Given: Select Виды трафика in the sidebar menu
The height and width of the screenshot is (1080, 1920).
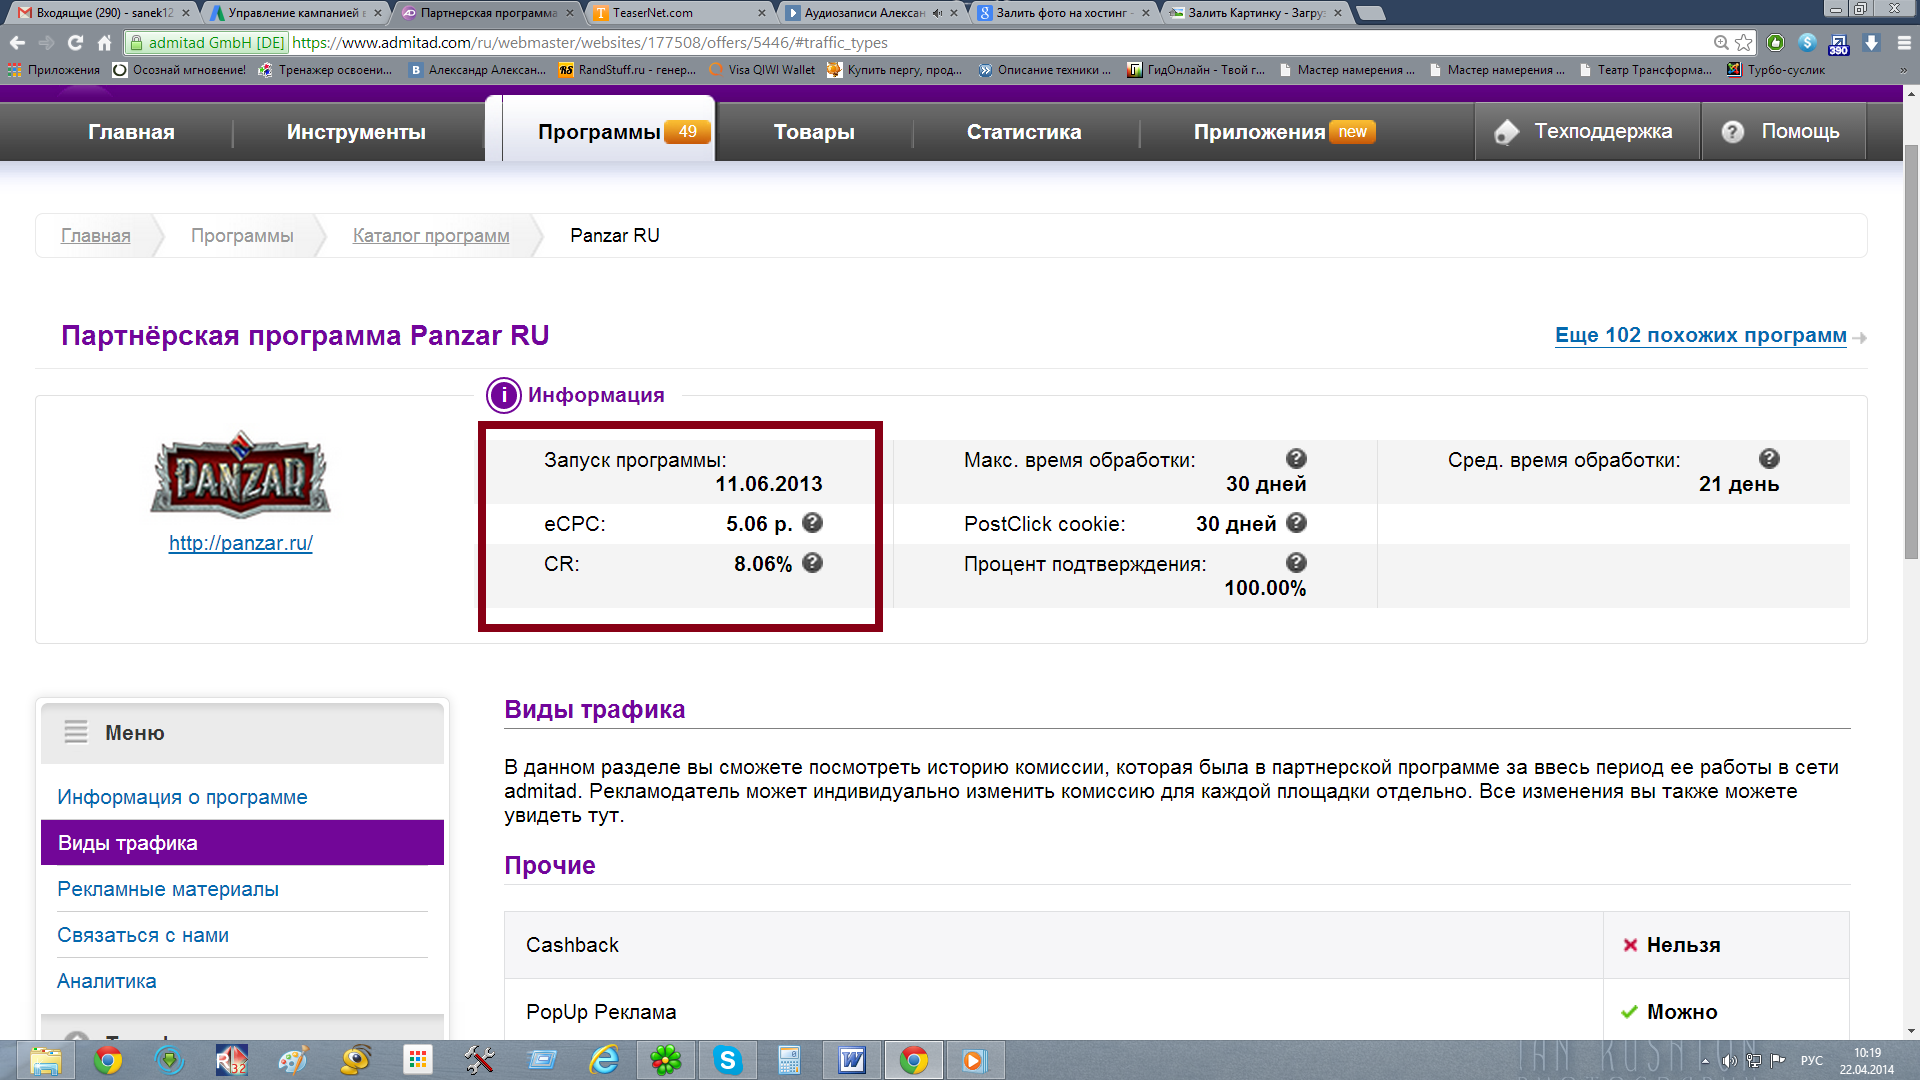Looking at the screenshot, I should click(x=242, y=842).
